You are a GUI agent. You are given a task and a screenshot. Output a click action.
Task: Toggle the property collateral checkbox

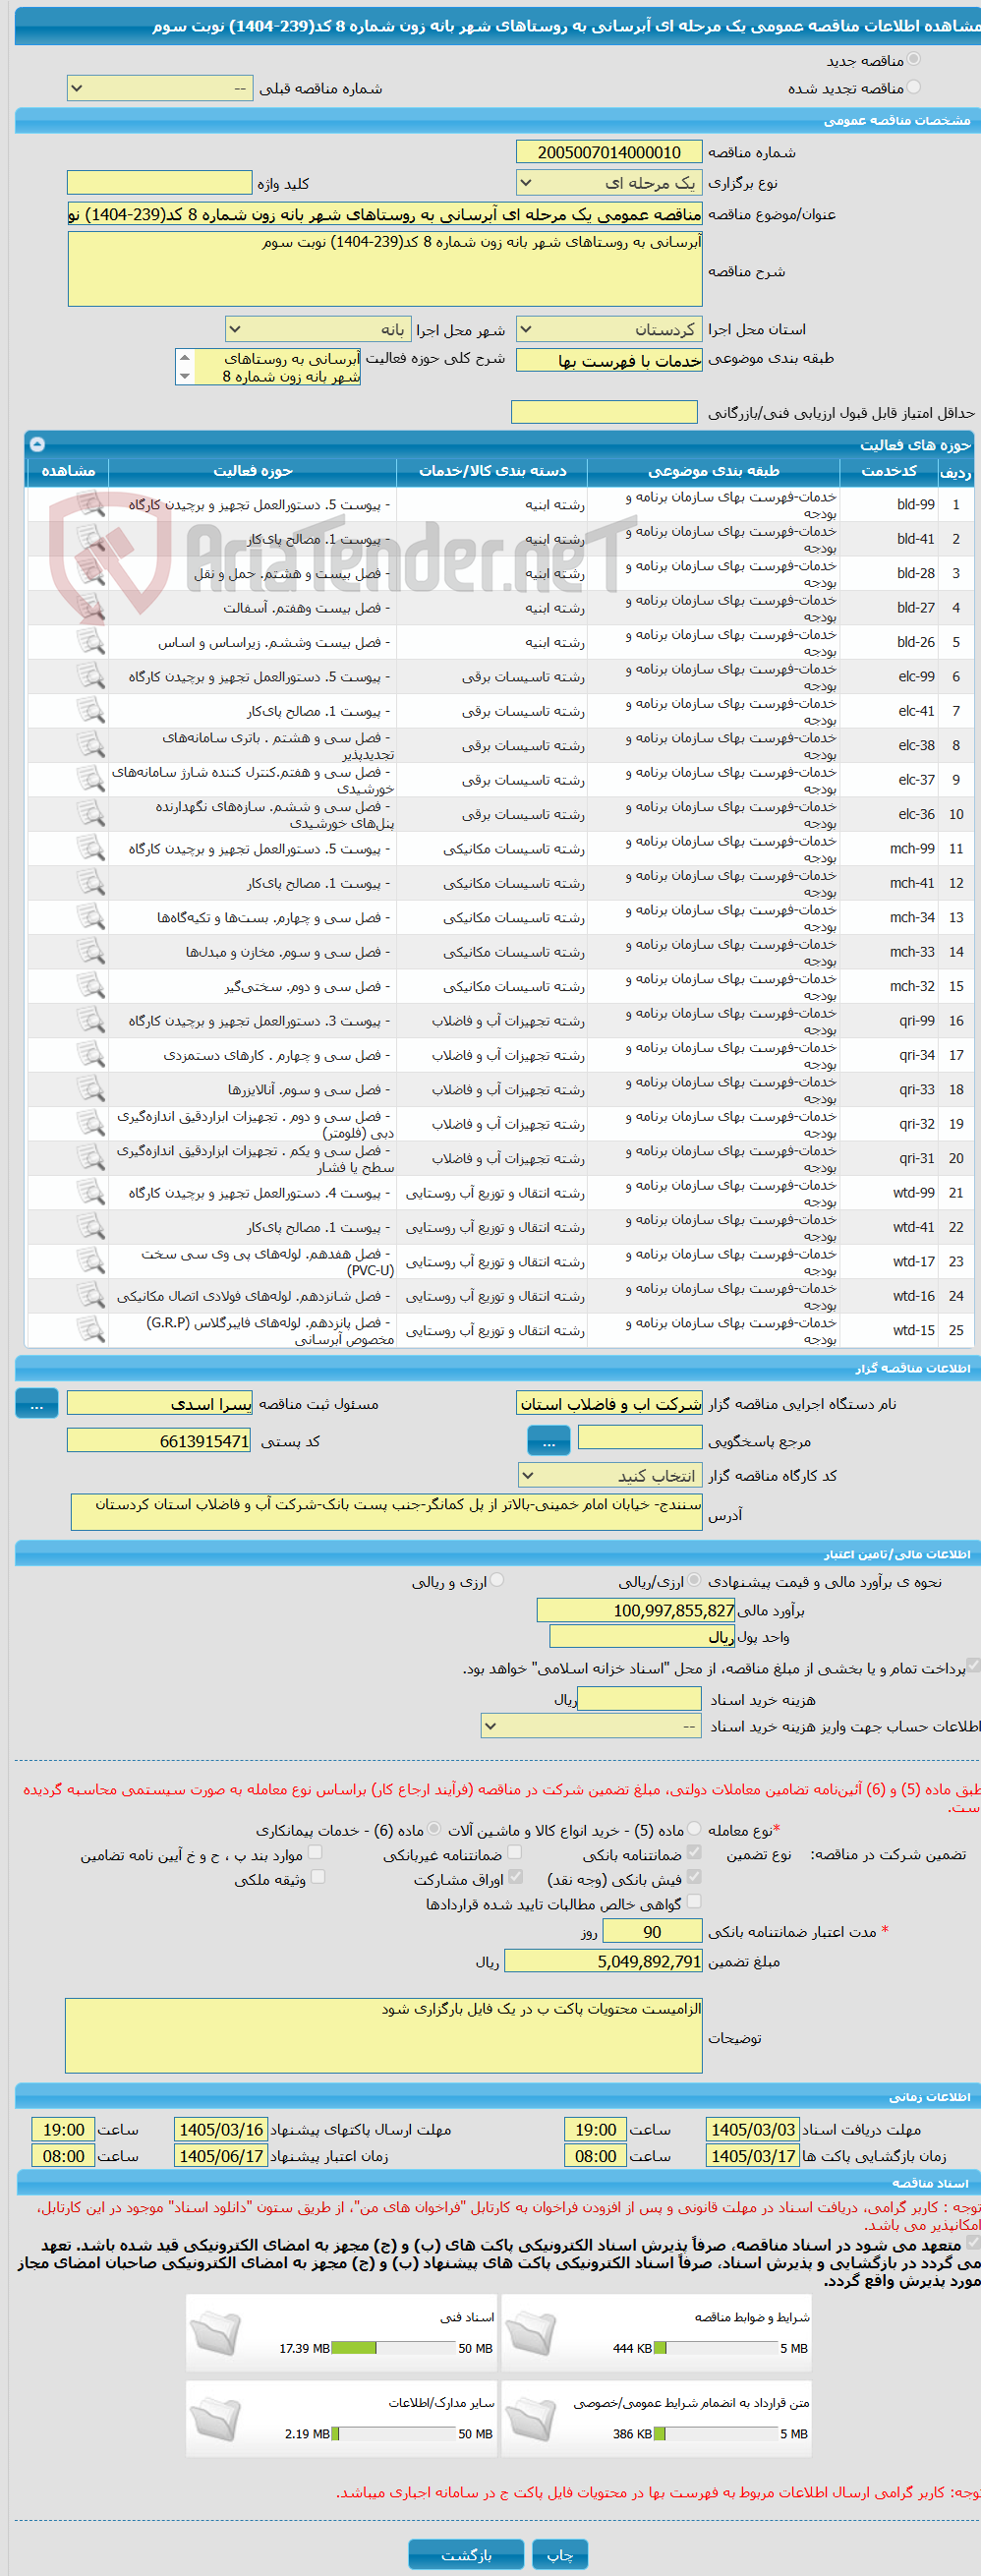click(318, 1878)
